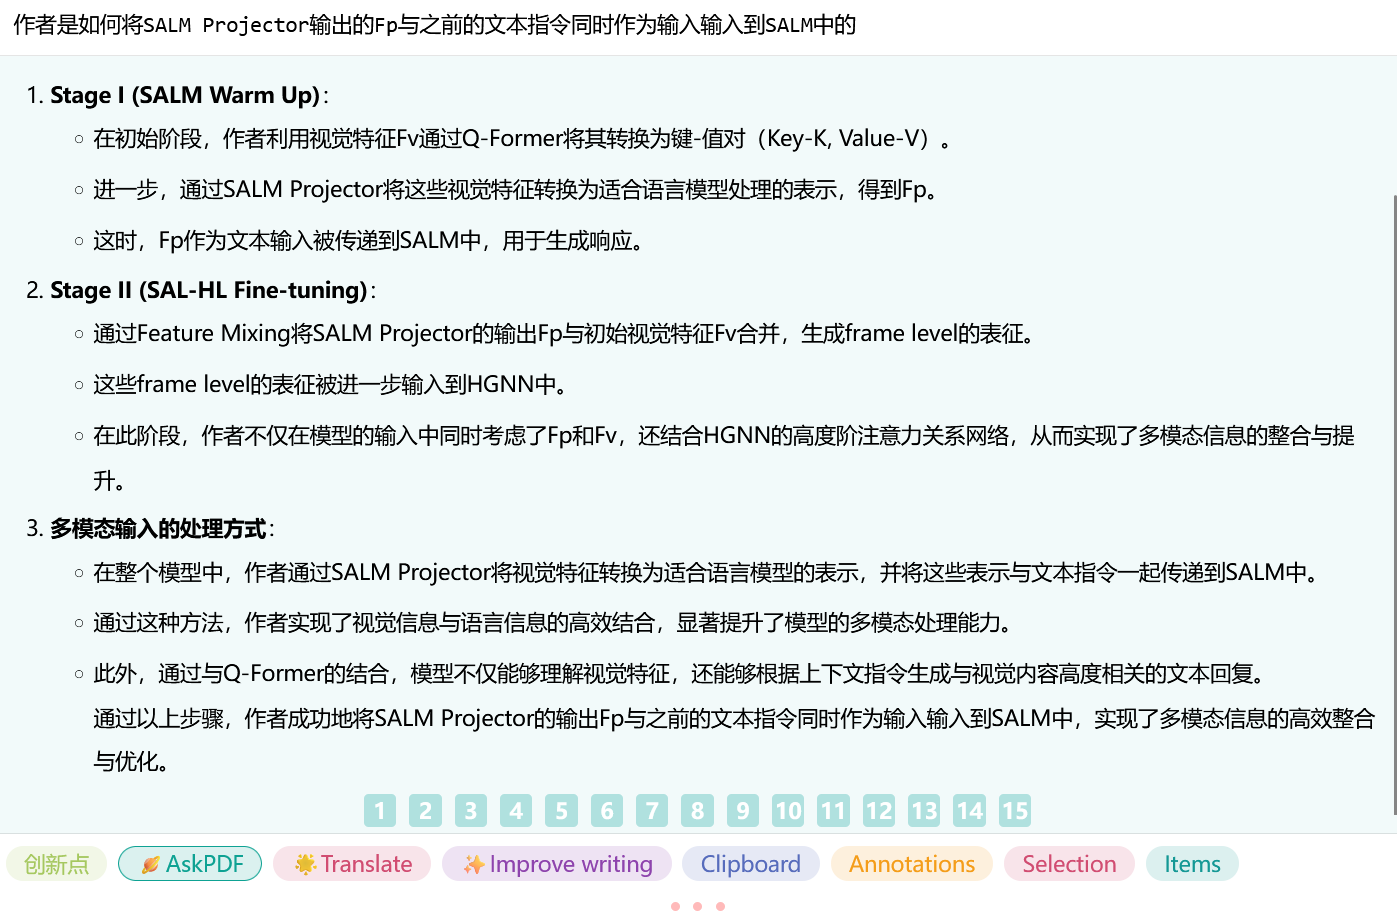Jump to page number 10

tap(788, 810)
